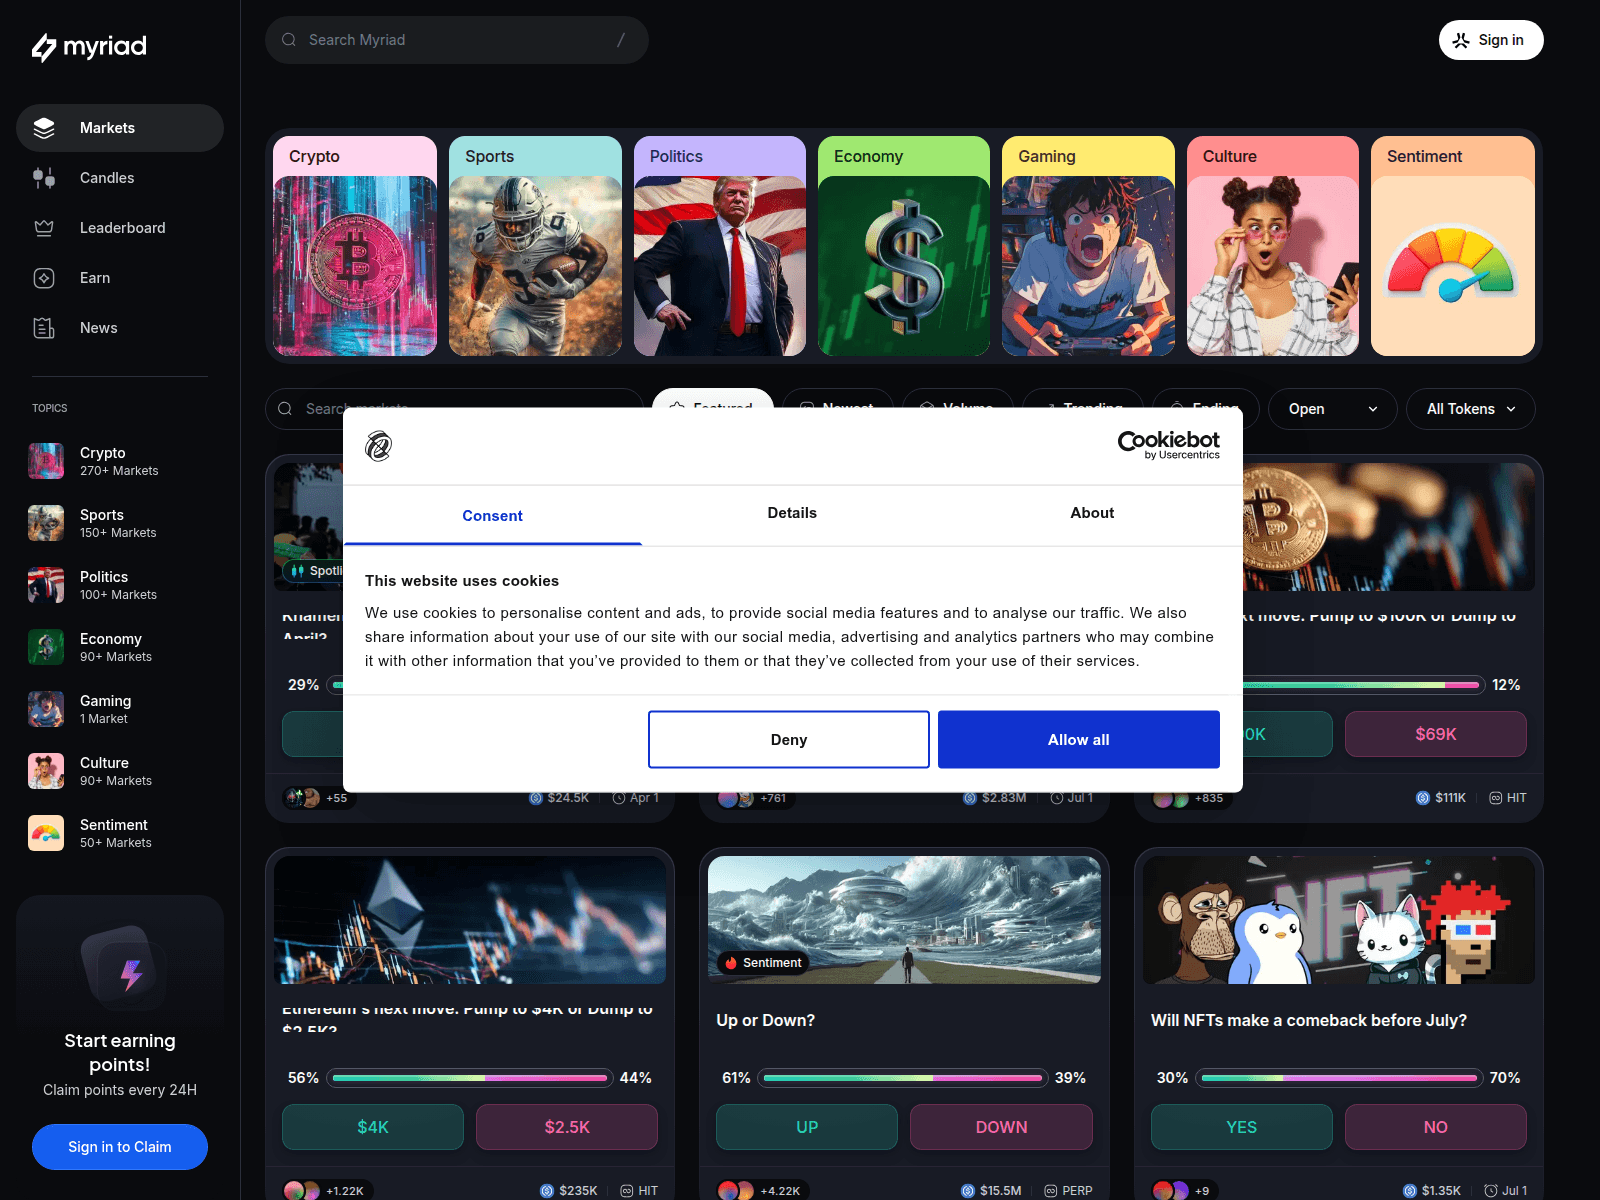
Task: Select Crypto topic in sidebar
Action: [x=120, y=461]
